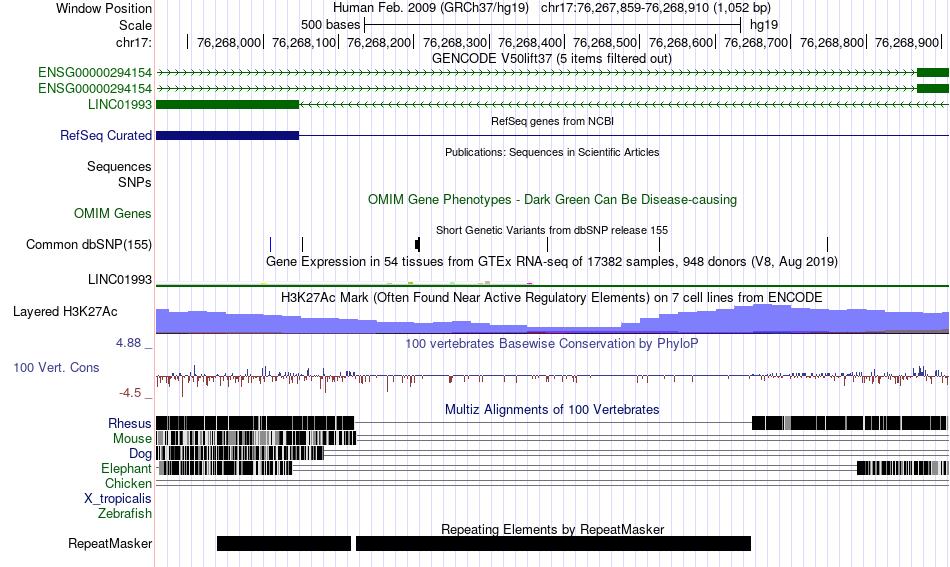Viewport: 950px width, 567px height.
Task: Click the 500 bases scale bar
Action: [x=552, y=25]
